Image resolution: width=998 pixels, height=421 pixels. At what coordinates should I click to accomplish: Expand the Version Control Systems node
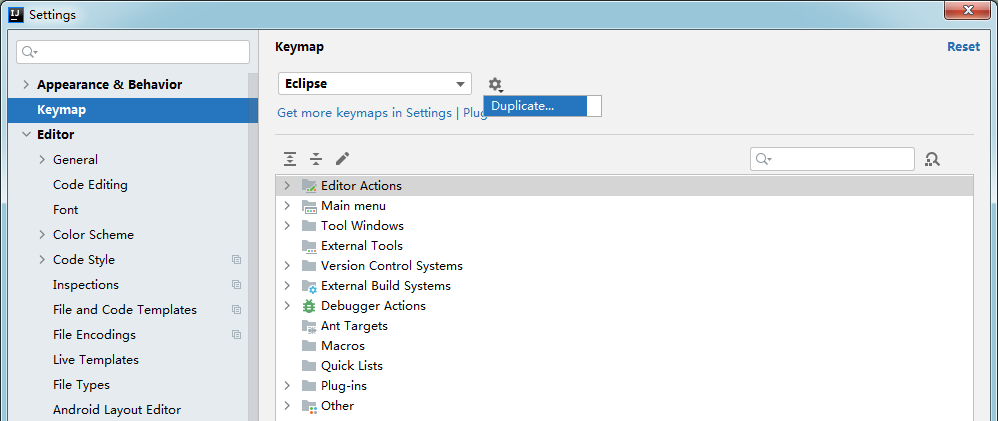pyautogui.click(x=287, y=266)
